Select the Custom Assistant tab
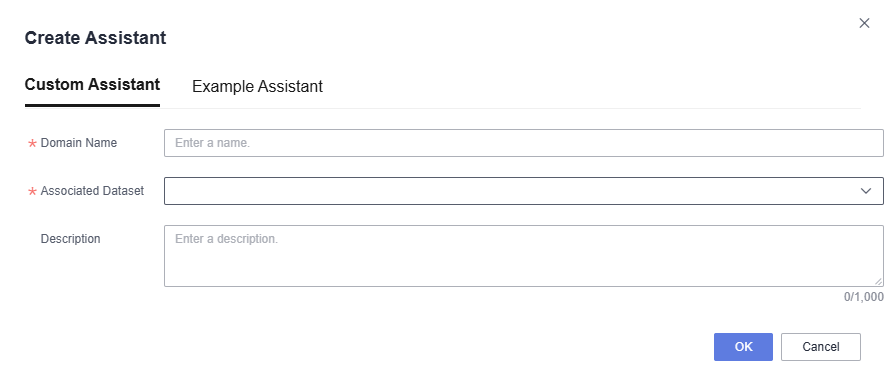Viewport: 884px width, 382px height. click(92, 85)
